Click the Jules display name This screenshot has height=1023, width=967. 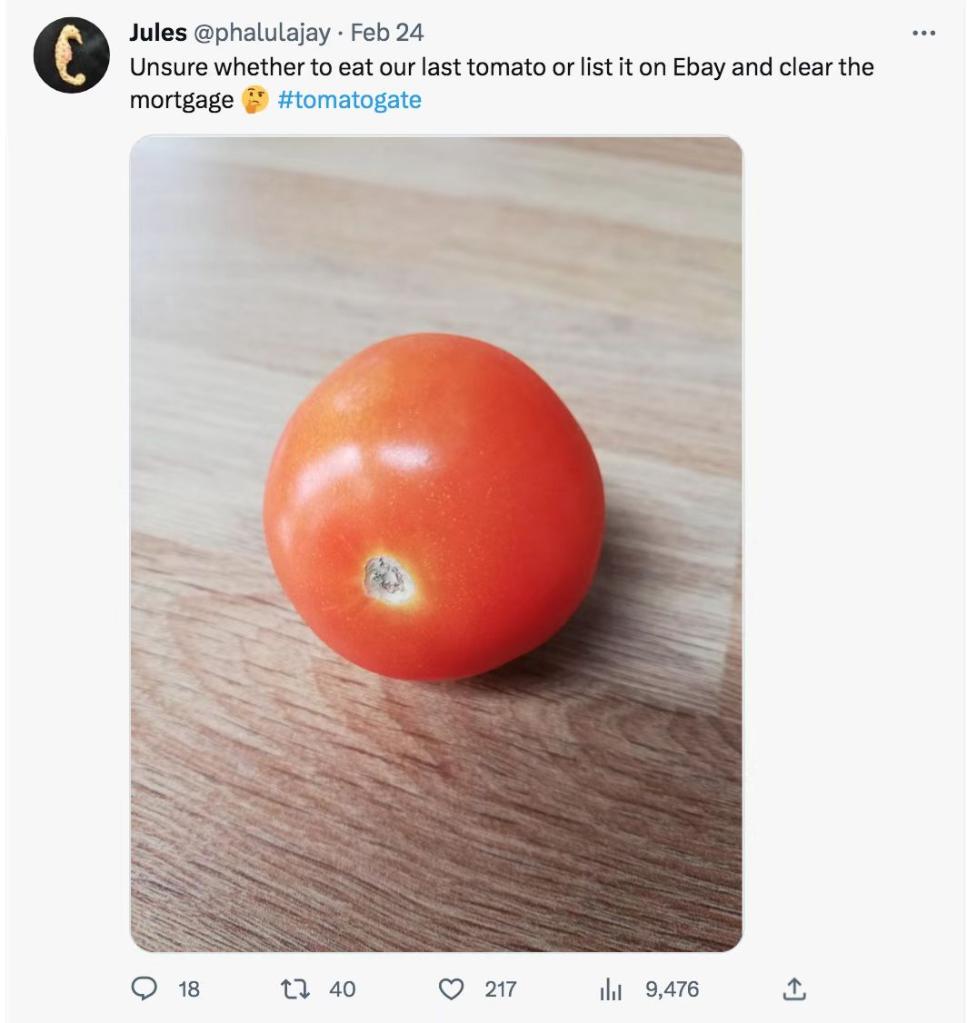point(158,33)
